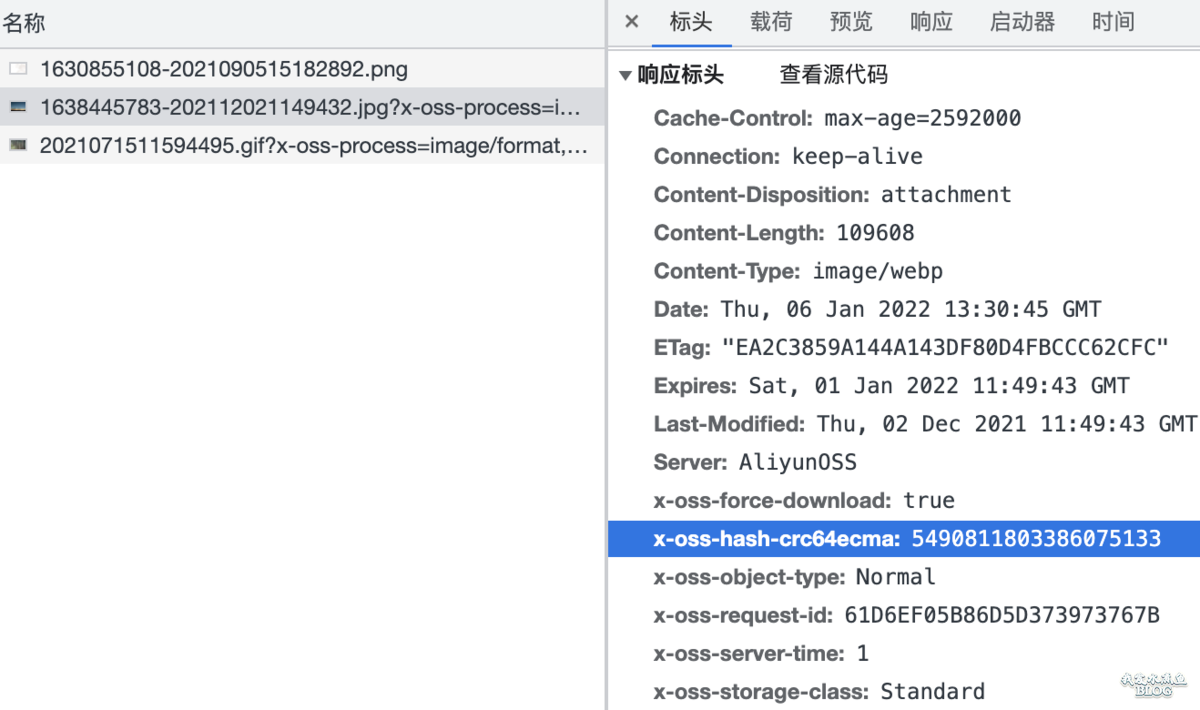
Task: Open the 启动器 tab
Action: pyautogui.click(x=1022, y=22)
